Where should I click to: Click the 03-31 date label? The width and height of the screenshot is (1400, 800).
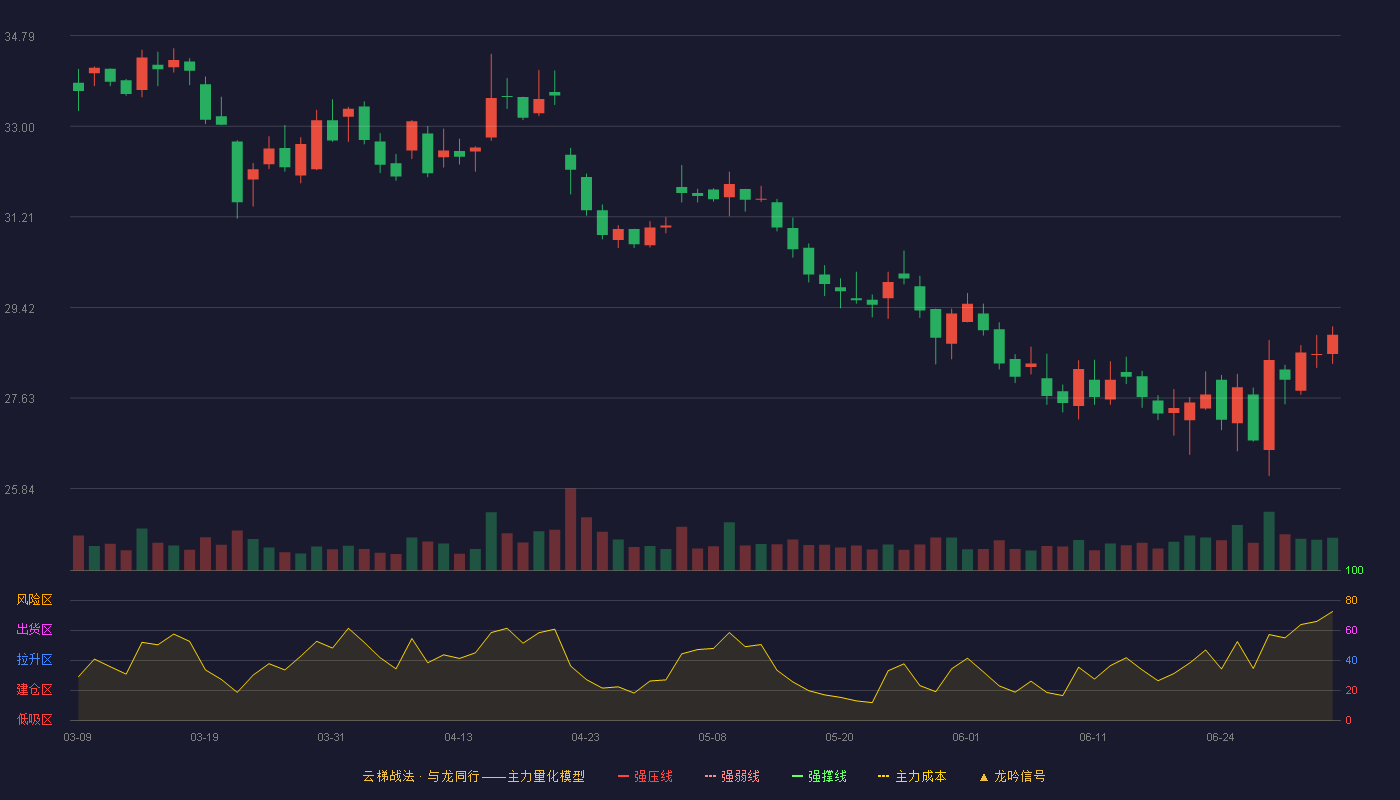[x=331, y=737]
